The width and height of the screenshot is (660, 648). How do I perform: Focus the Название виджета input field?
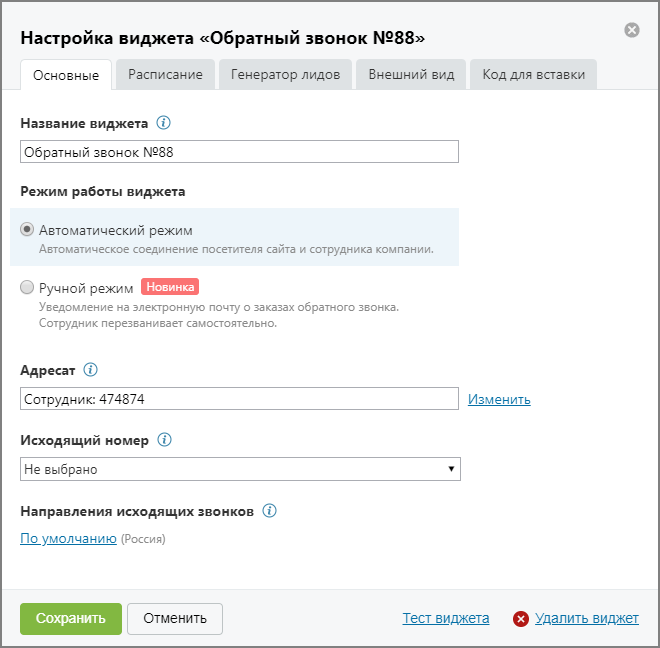pyautogui.click(x=239, y=152)
